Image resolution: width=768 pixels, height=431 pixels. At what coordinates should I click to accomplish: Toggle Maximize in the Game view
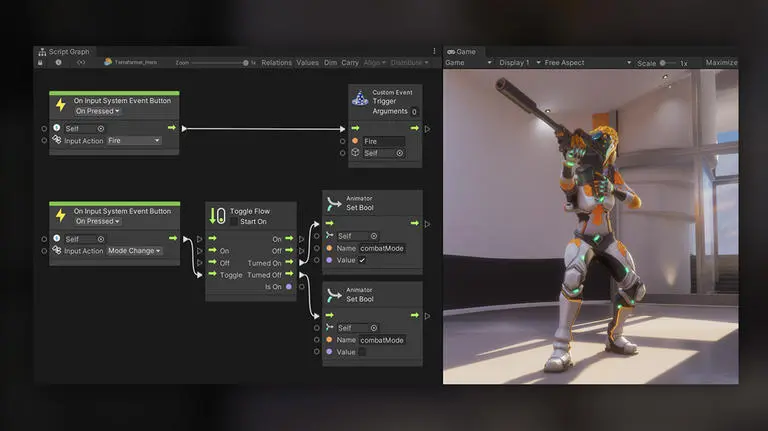(721, 63)
